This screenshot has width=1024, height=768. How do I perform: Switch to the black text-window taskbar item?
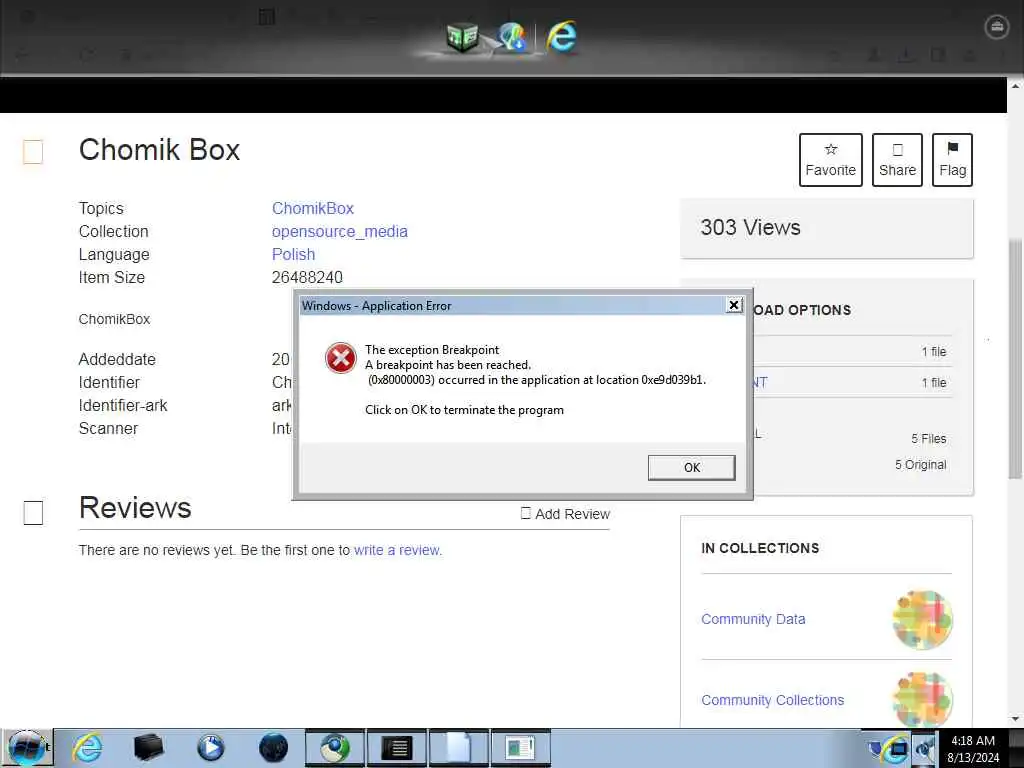click(x=396, y=748)
